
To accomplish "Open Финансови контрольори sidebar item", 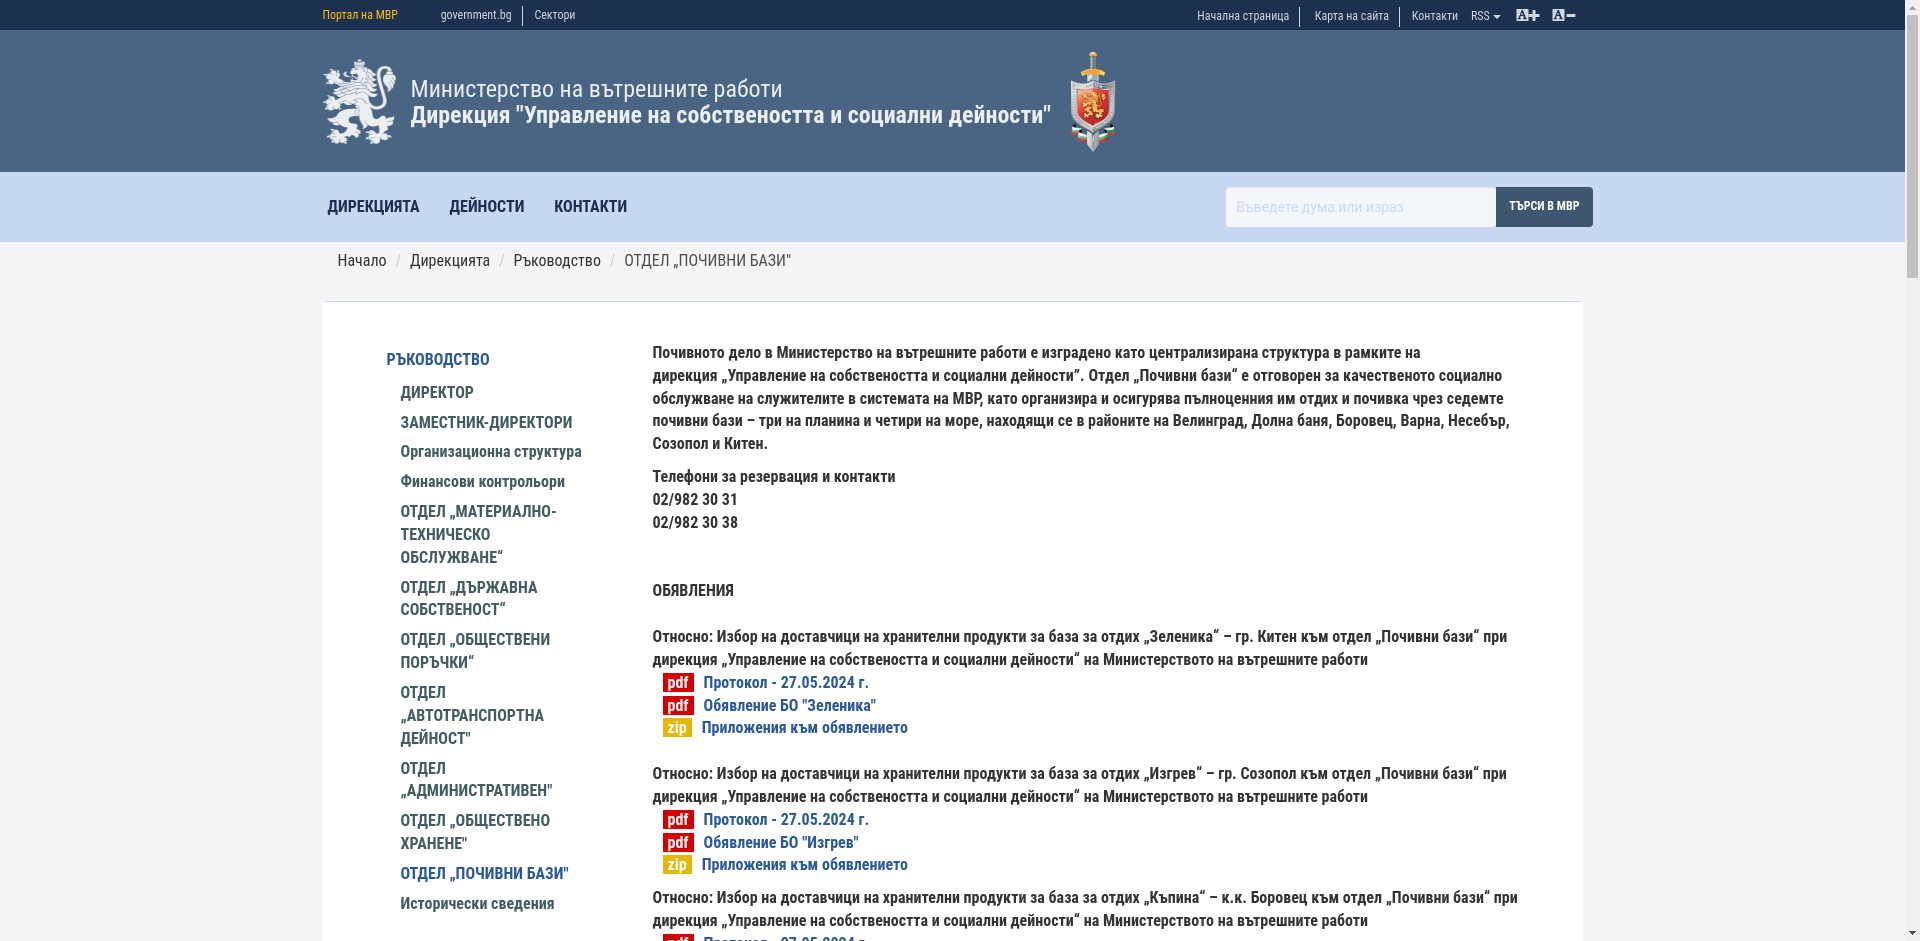I will tap(482, 482).
